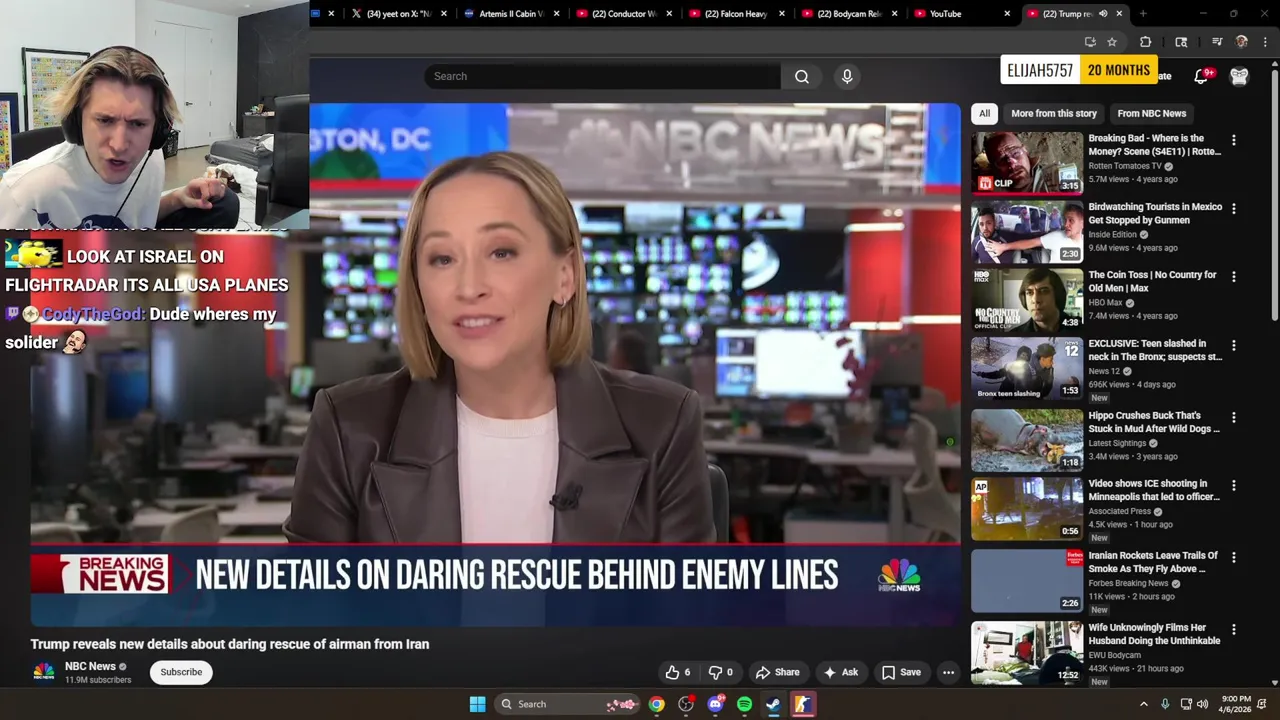Select the All filter chip

point(984,113)
